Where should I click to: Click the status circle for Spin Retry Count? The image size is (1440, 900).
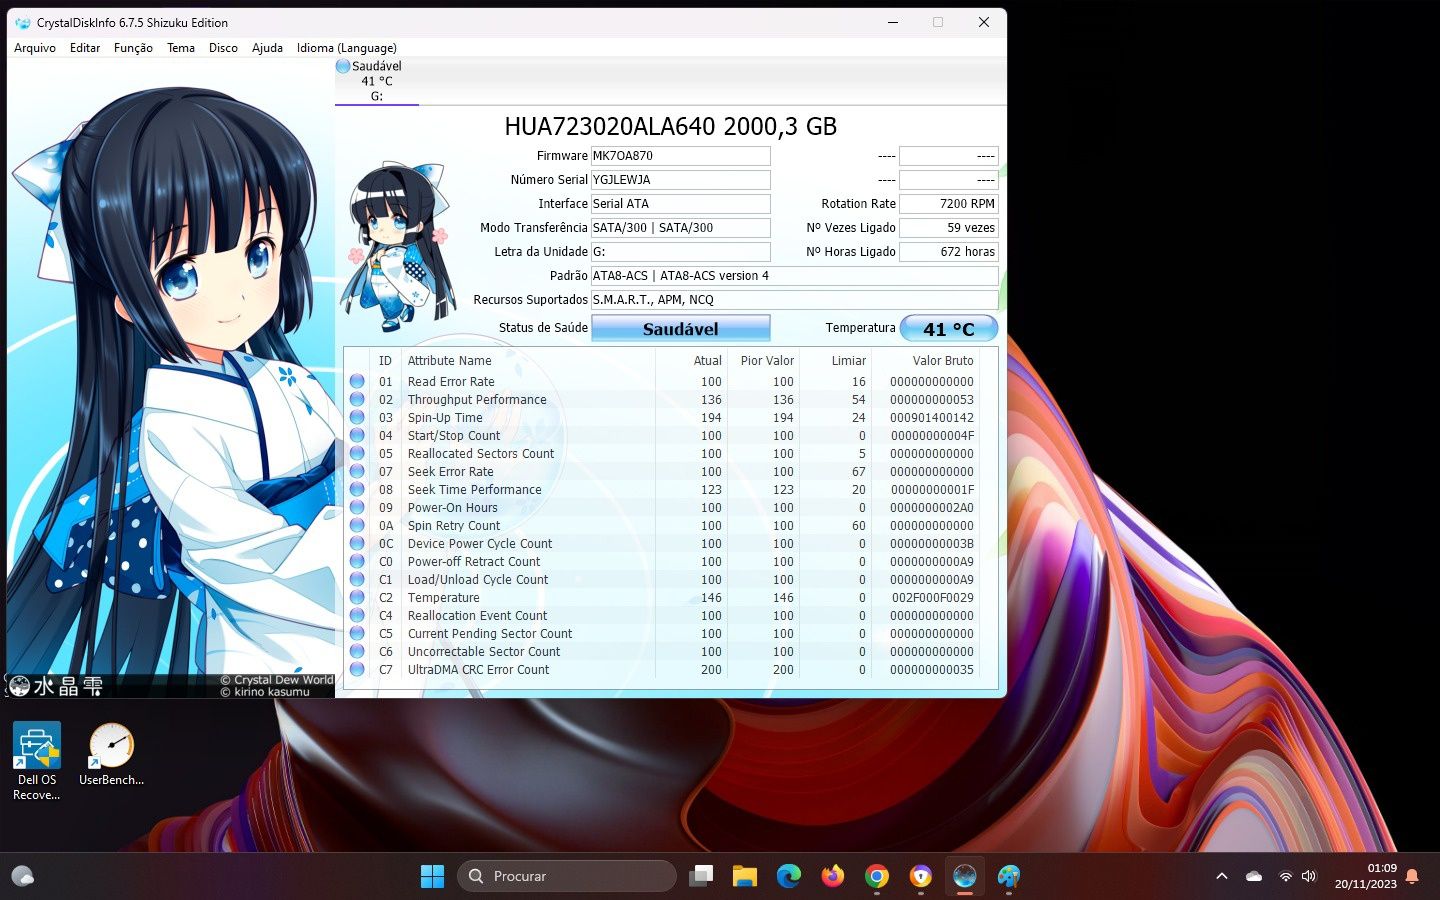(357, 525)
